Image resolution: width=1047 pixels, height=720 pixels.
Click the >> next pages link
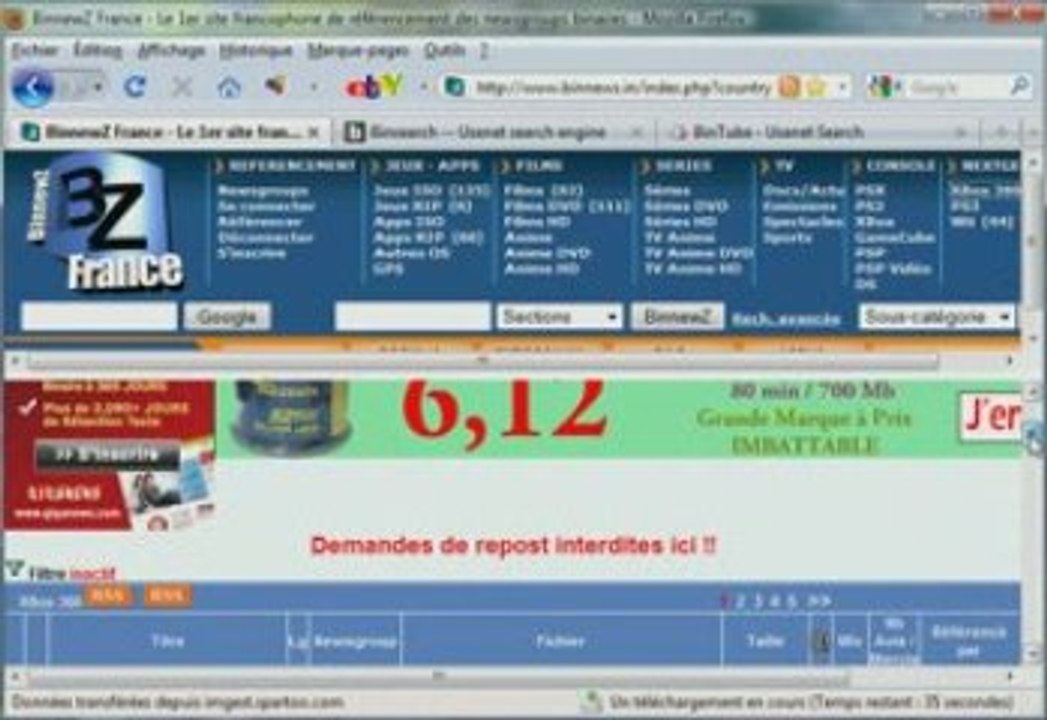point(819,601)
